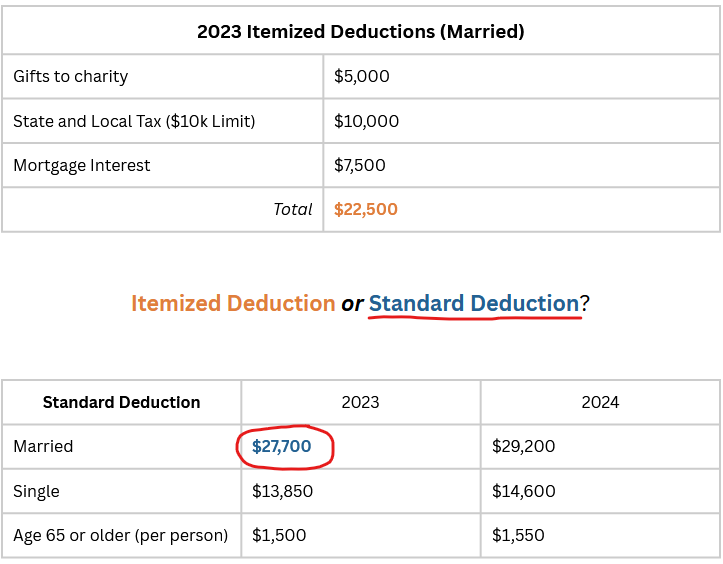This screenshot has height=564, width=723.
Task: Click the 2024 column header
Action: pos(600,402)
